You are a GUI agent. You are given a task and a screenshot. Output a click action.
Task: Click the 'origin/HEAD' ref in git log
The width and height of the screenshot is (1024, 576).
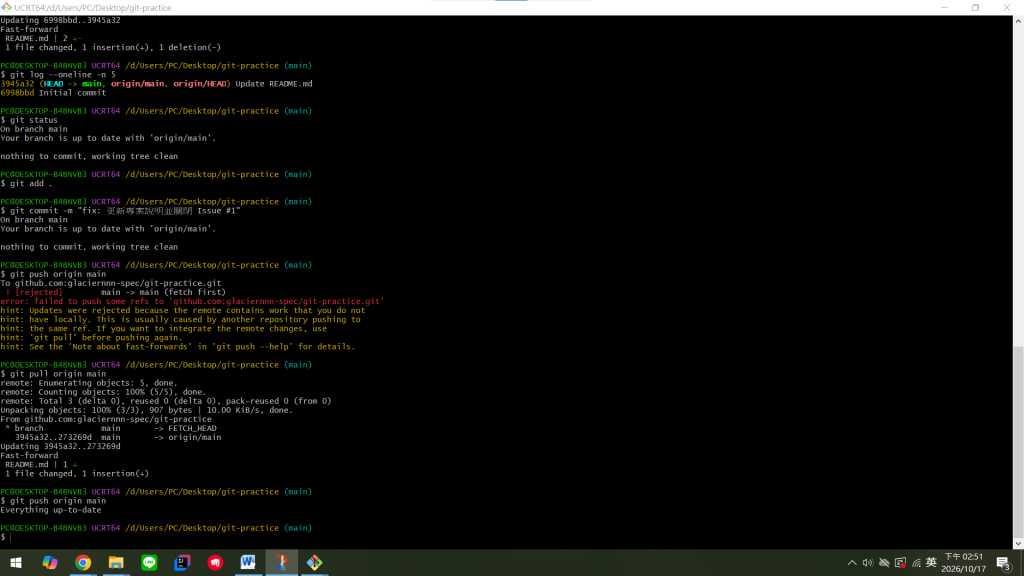point(199,84)
